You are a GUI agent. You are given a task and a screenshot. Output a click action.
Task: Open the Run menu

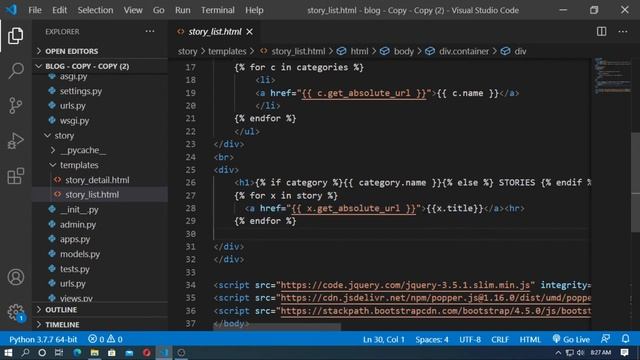click(x=182, y=10)
